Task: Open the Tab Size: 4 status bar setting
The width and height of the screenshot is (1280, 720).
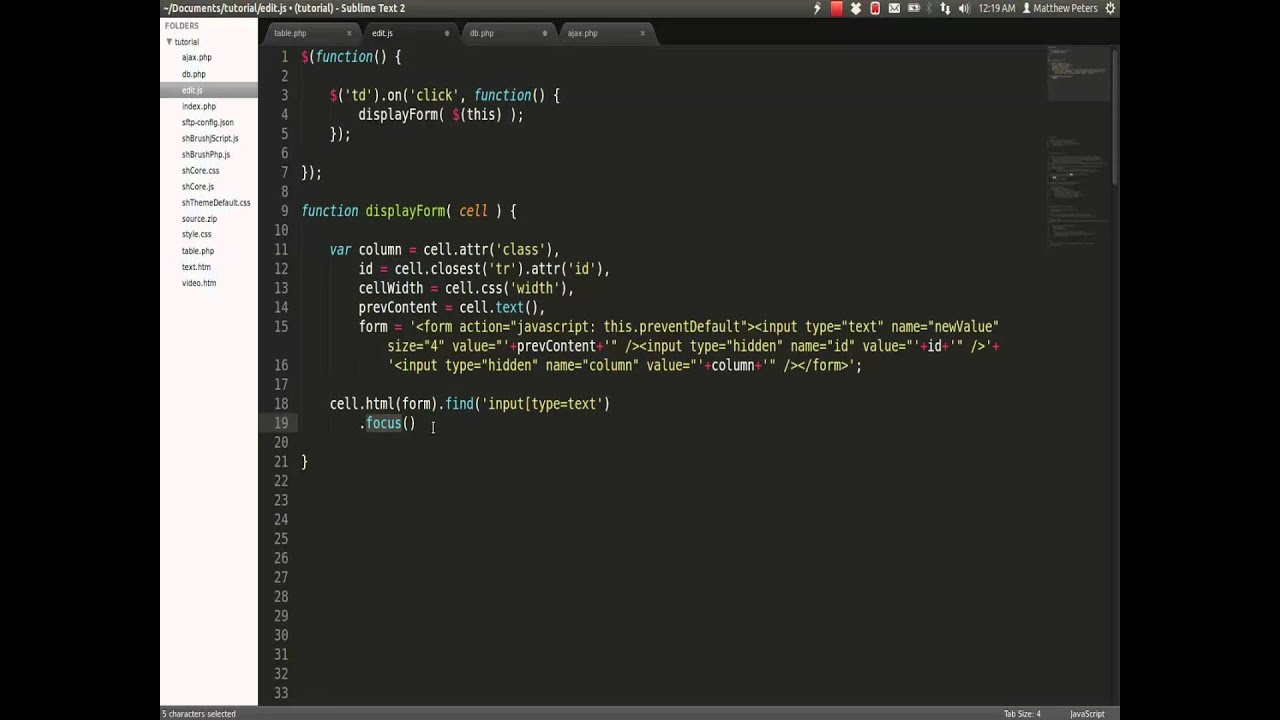Action: point(1022,714)
